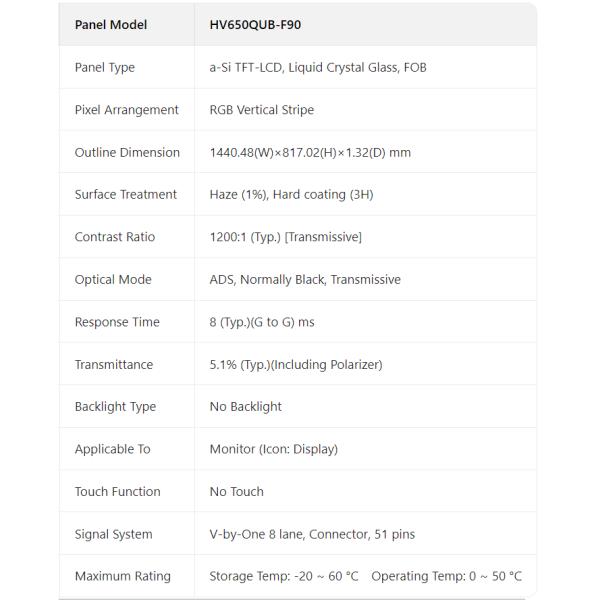
Task: Click the Pixel Arrangement label
Action: click(x=127, y=110)
